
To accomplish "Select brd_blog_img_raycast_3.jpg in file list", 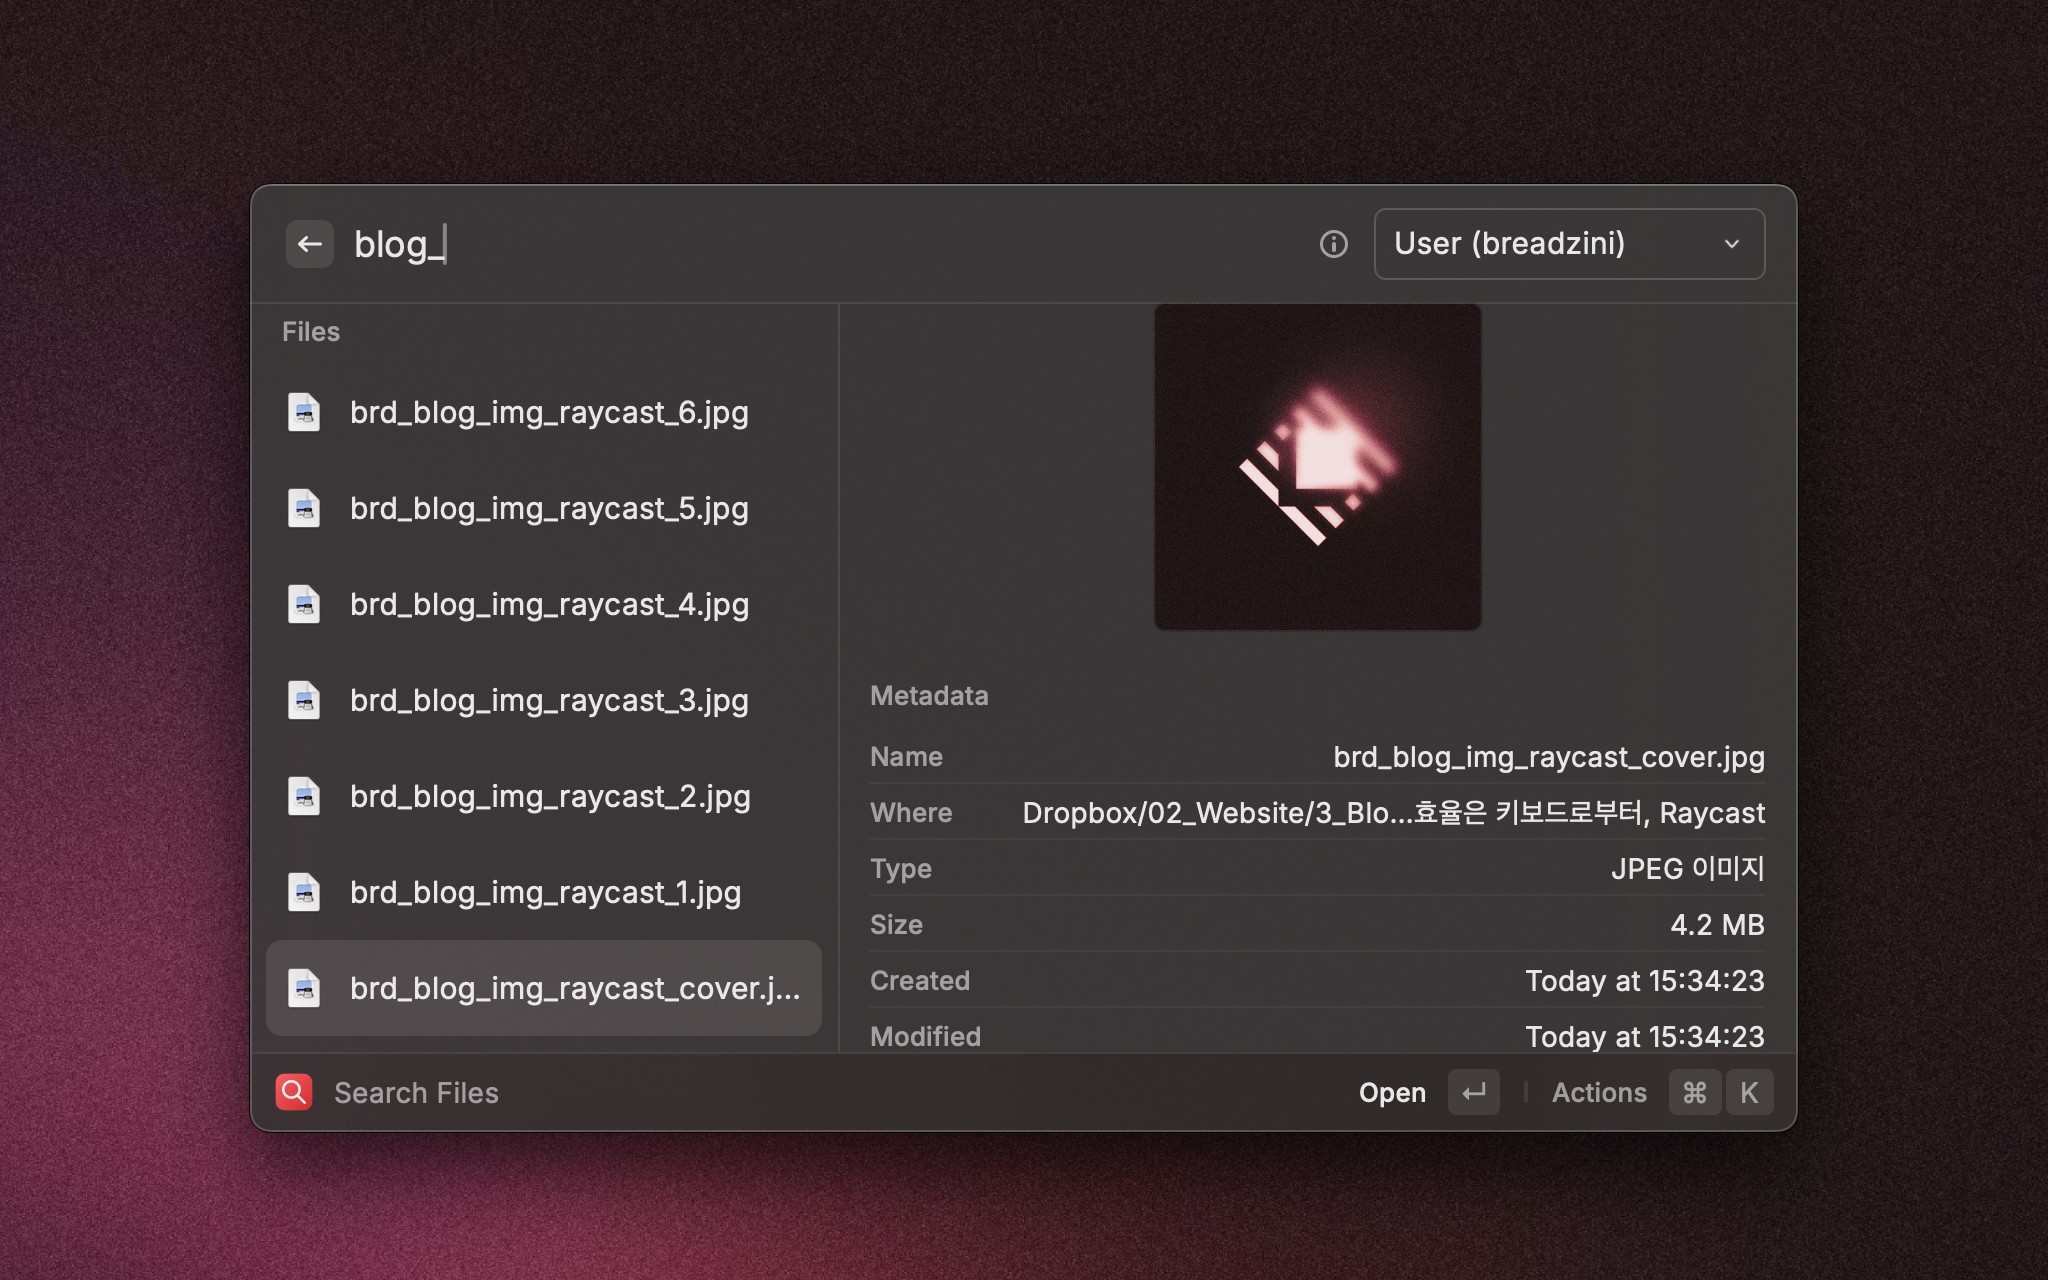I will pyautogui.click(x=544, y=700).
